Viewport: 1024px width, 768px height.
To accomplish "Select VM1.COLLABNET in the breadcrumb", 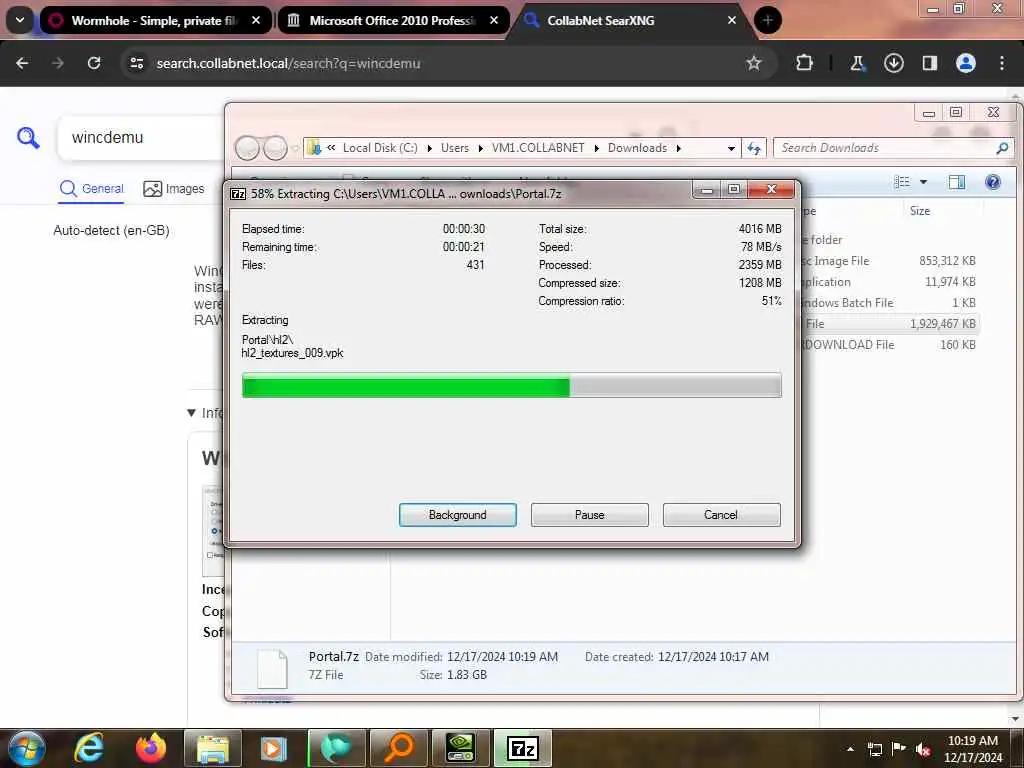I will [x=538, y=148].
